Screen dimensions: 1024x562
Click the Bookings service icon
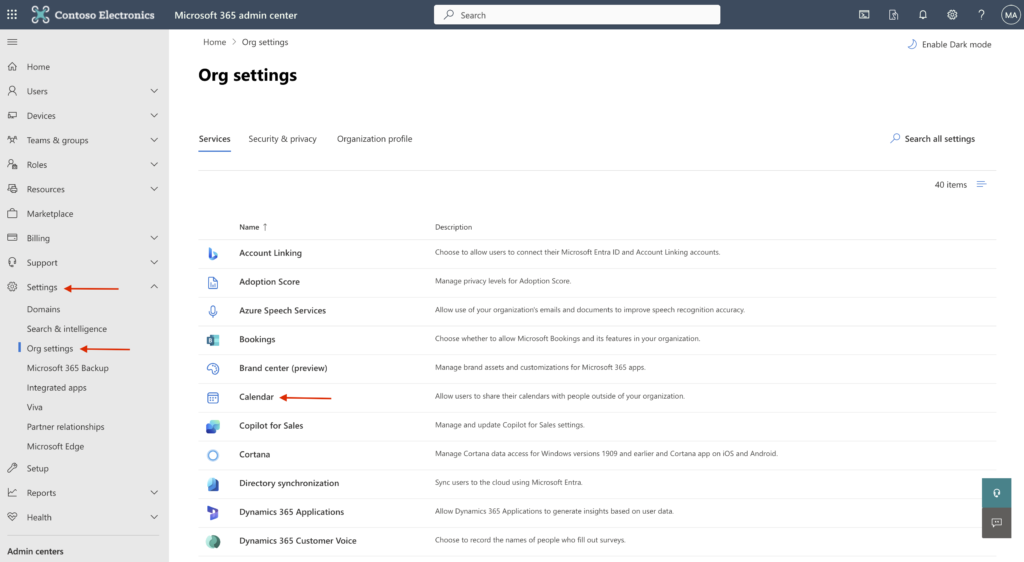(x=213, y=340)
